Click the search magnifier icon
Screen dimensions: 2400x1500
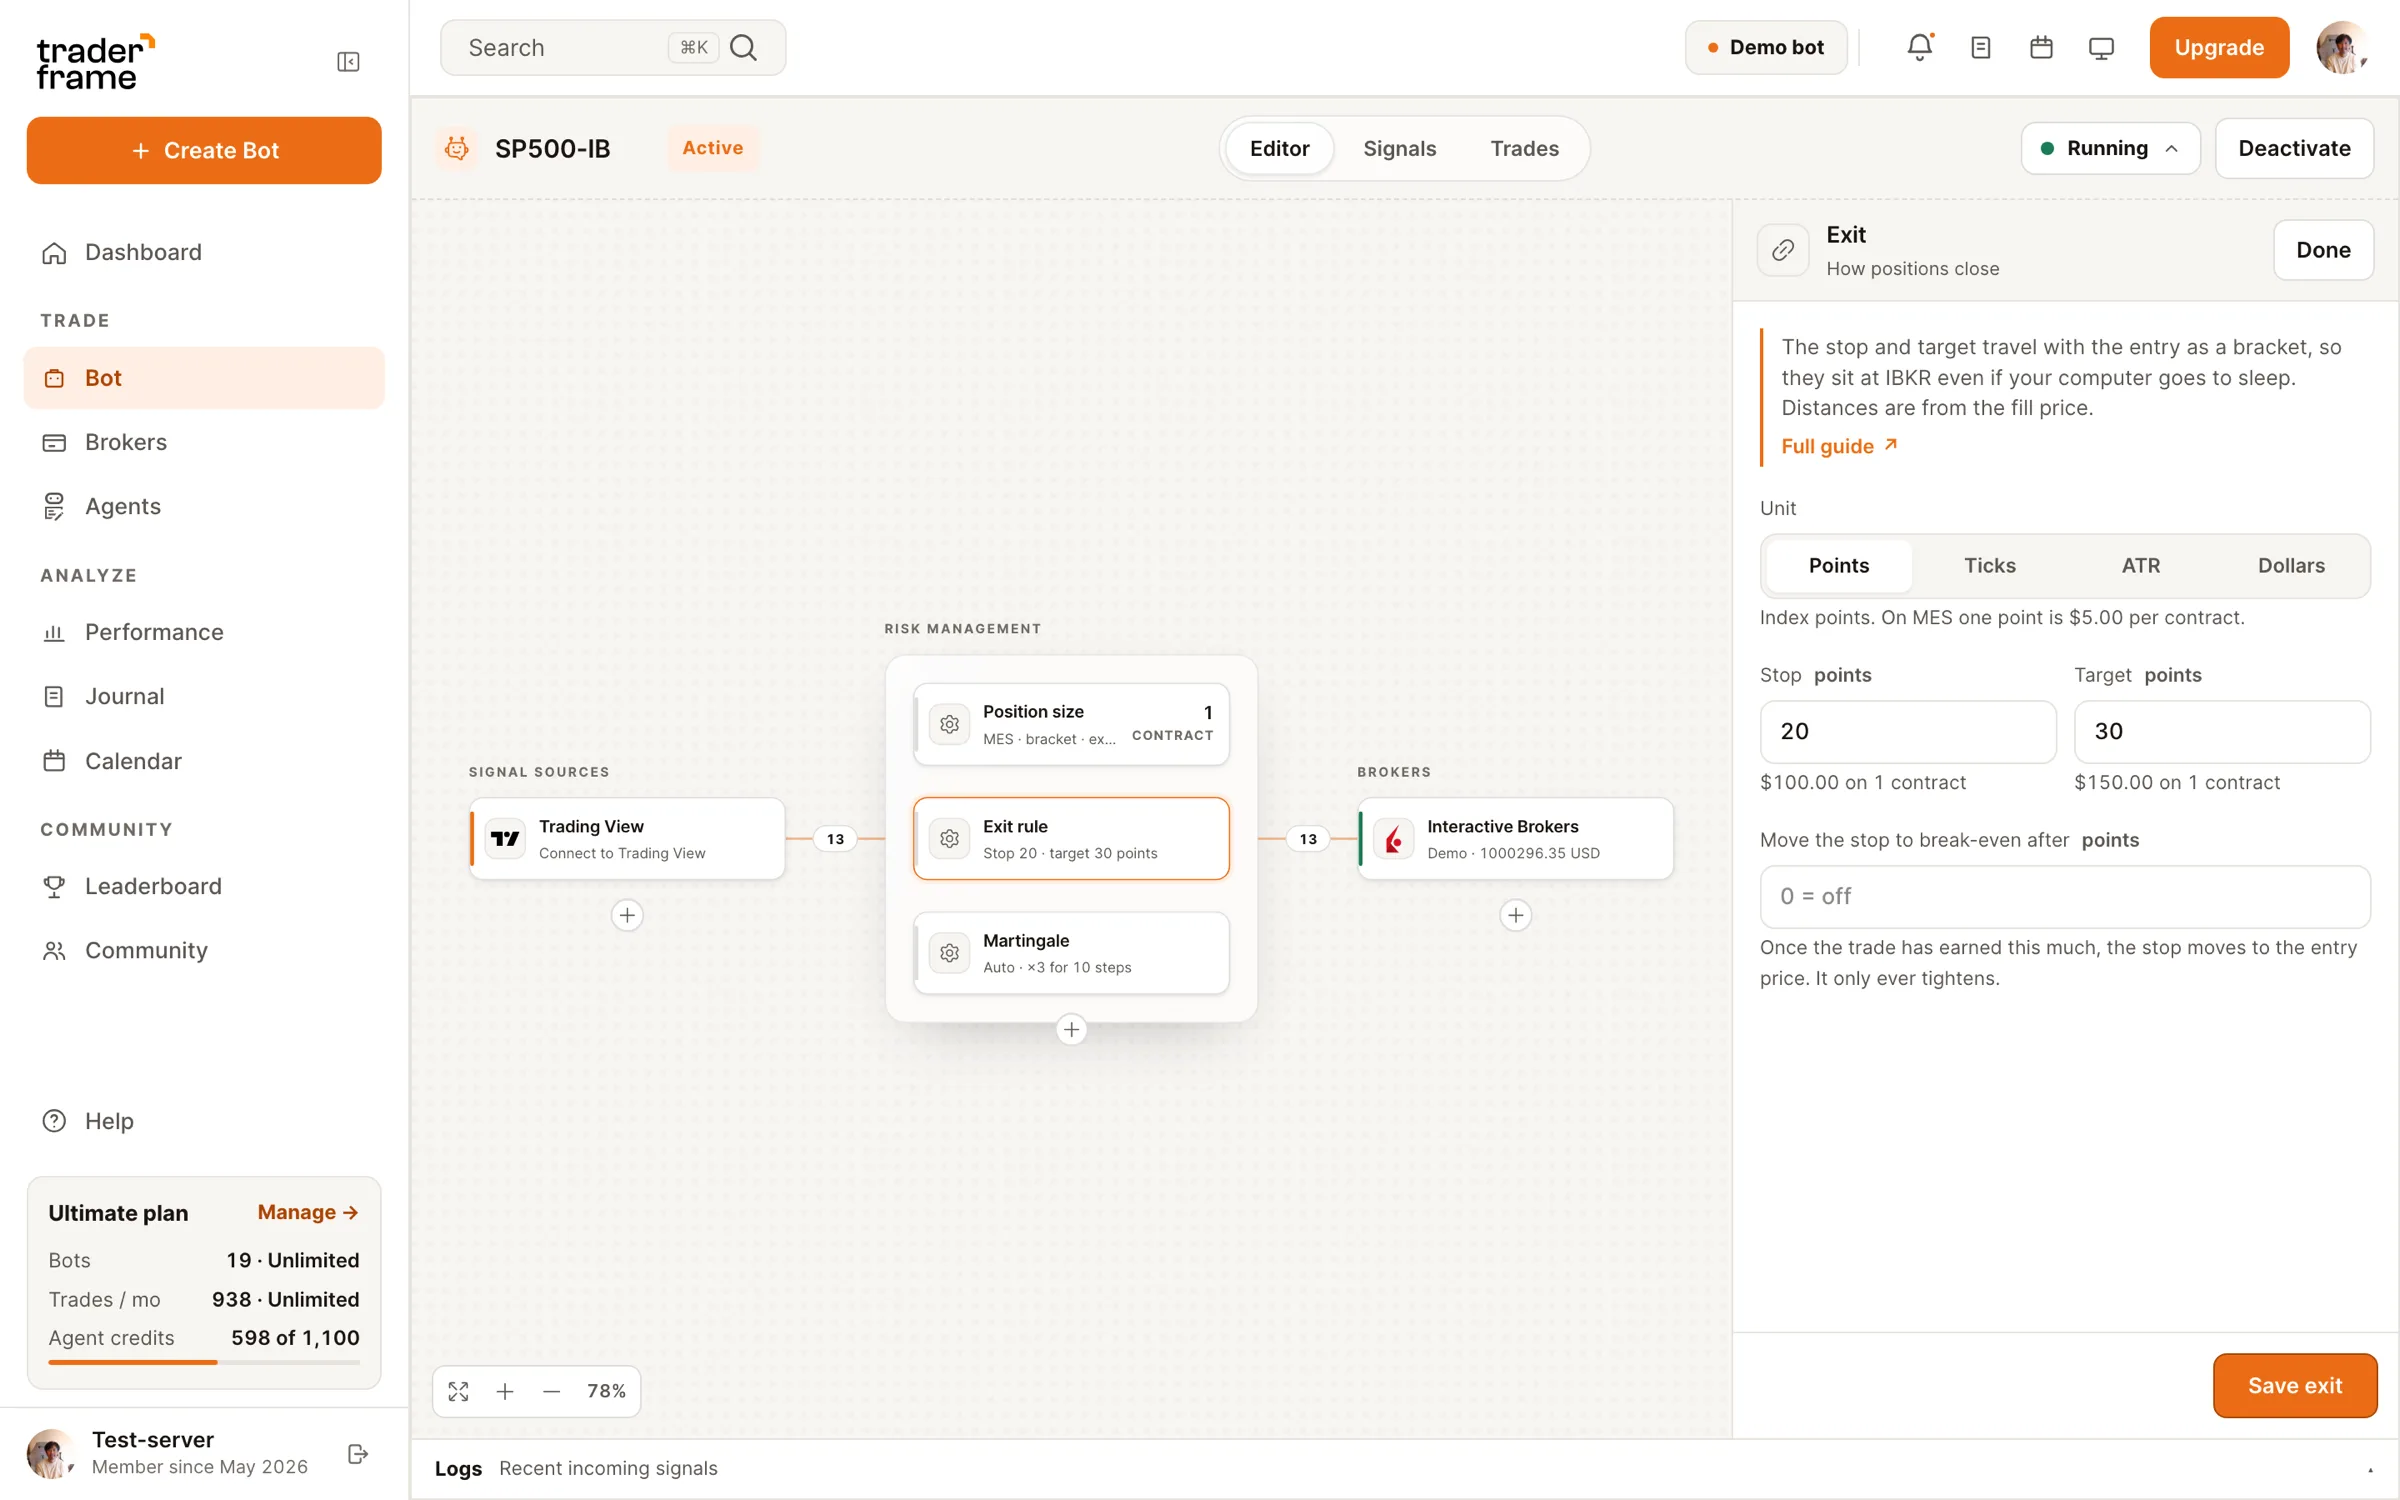(743, 47)
